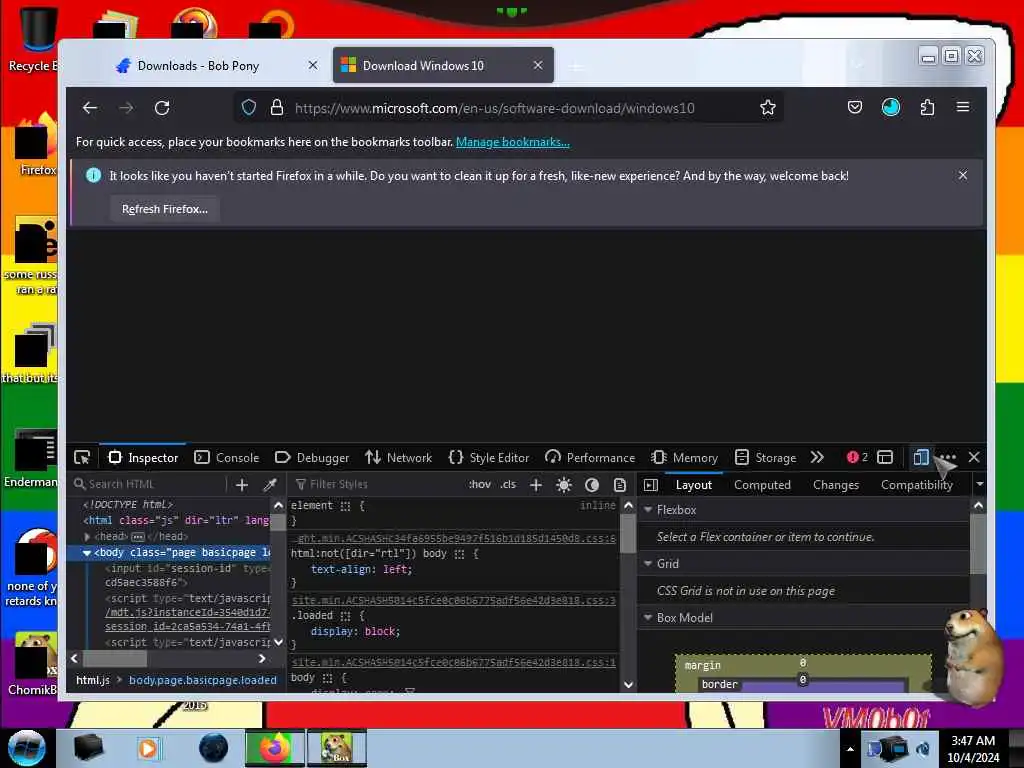
Task: Show hidden system tray icons
Action: [850, 748]
